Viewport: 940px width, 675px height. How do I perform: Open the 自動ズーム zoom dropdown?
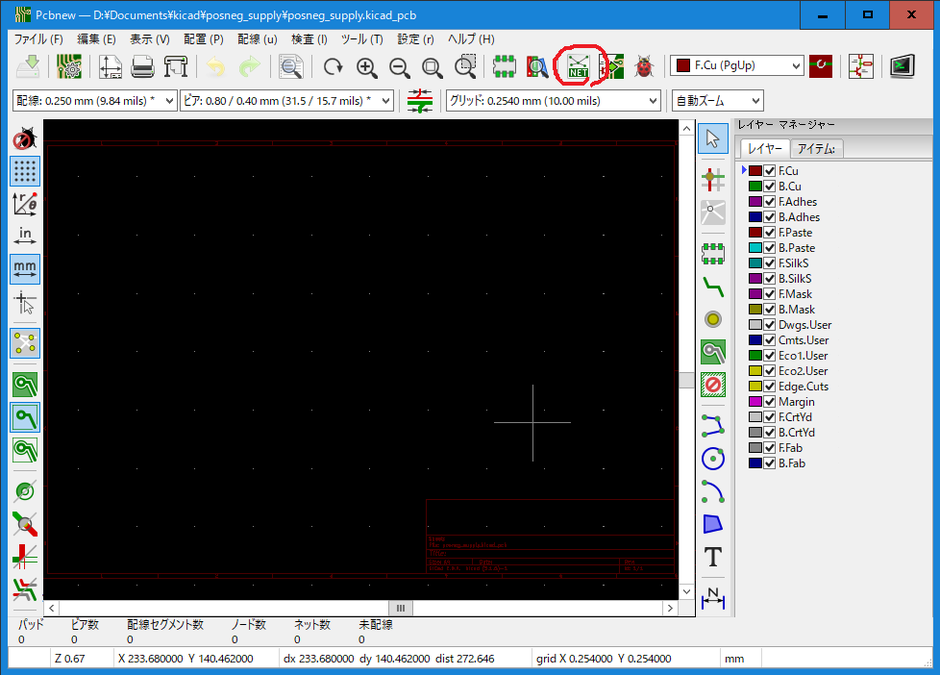click(718, 101)
